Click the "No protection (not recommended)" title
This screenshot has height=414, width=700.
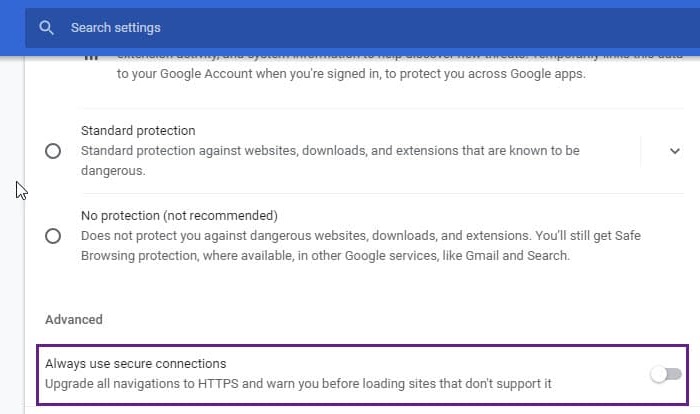pos(179,216)
